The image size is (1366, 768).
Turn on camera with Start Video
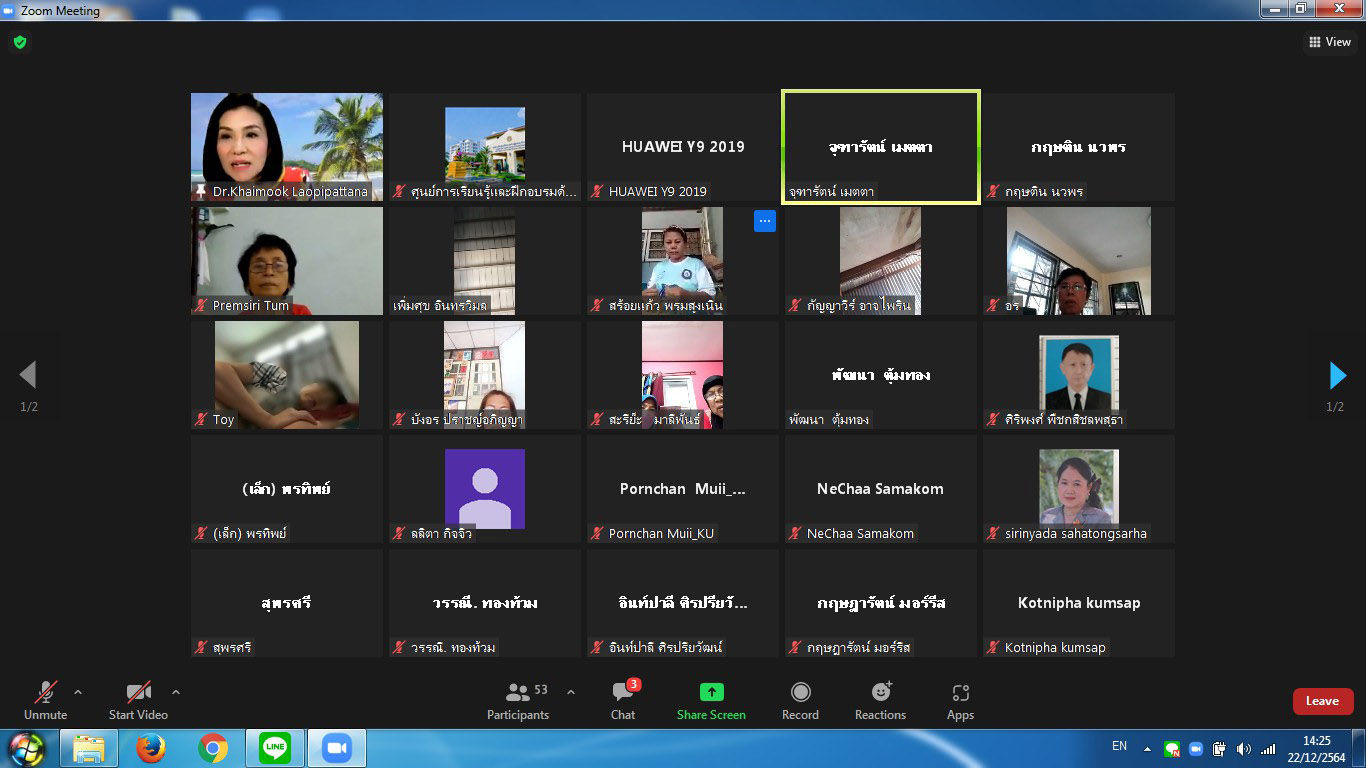[138, 700]
